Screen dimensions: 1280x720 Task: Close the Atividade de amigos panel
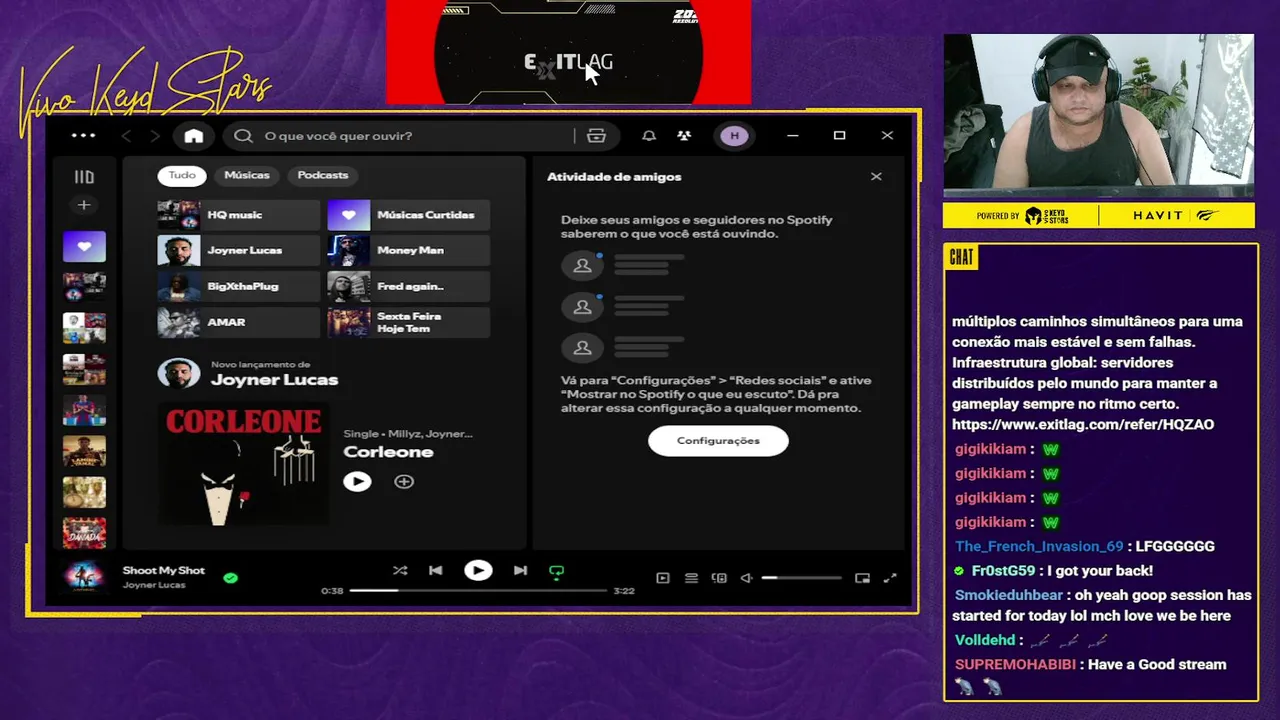pyautogui.click(x=876, y=177)
